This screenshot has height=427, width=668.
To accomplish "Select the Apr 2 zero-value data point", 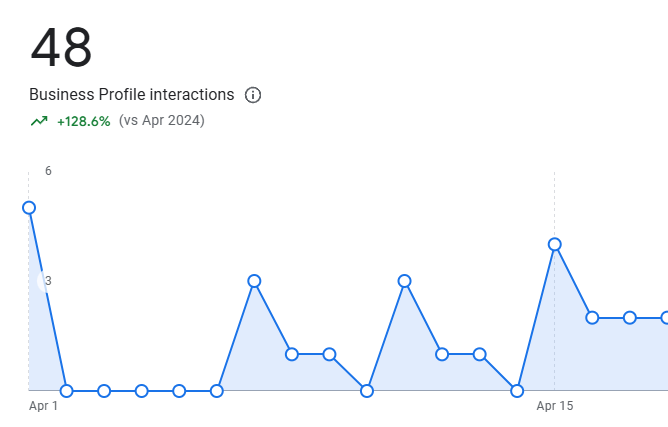I will click(66, 391).
